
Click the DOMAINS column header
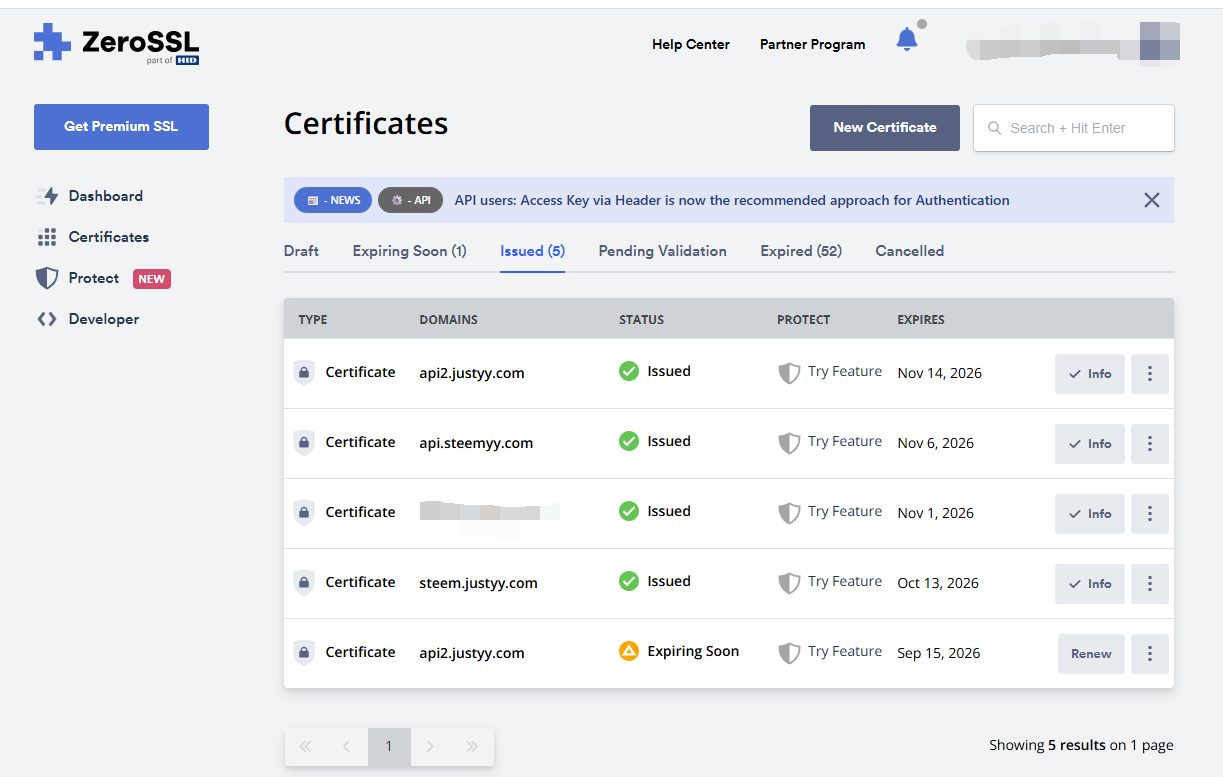pos(448,320)
